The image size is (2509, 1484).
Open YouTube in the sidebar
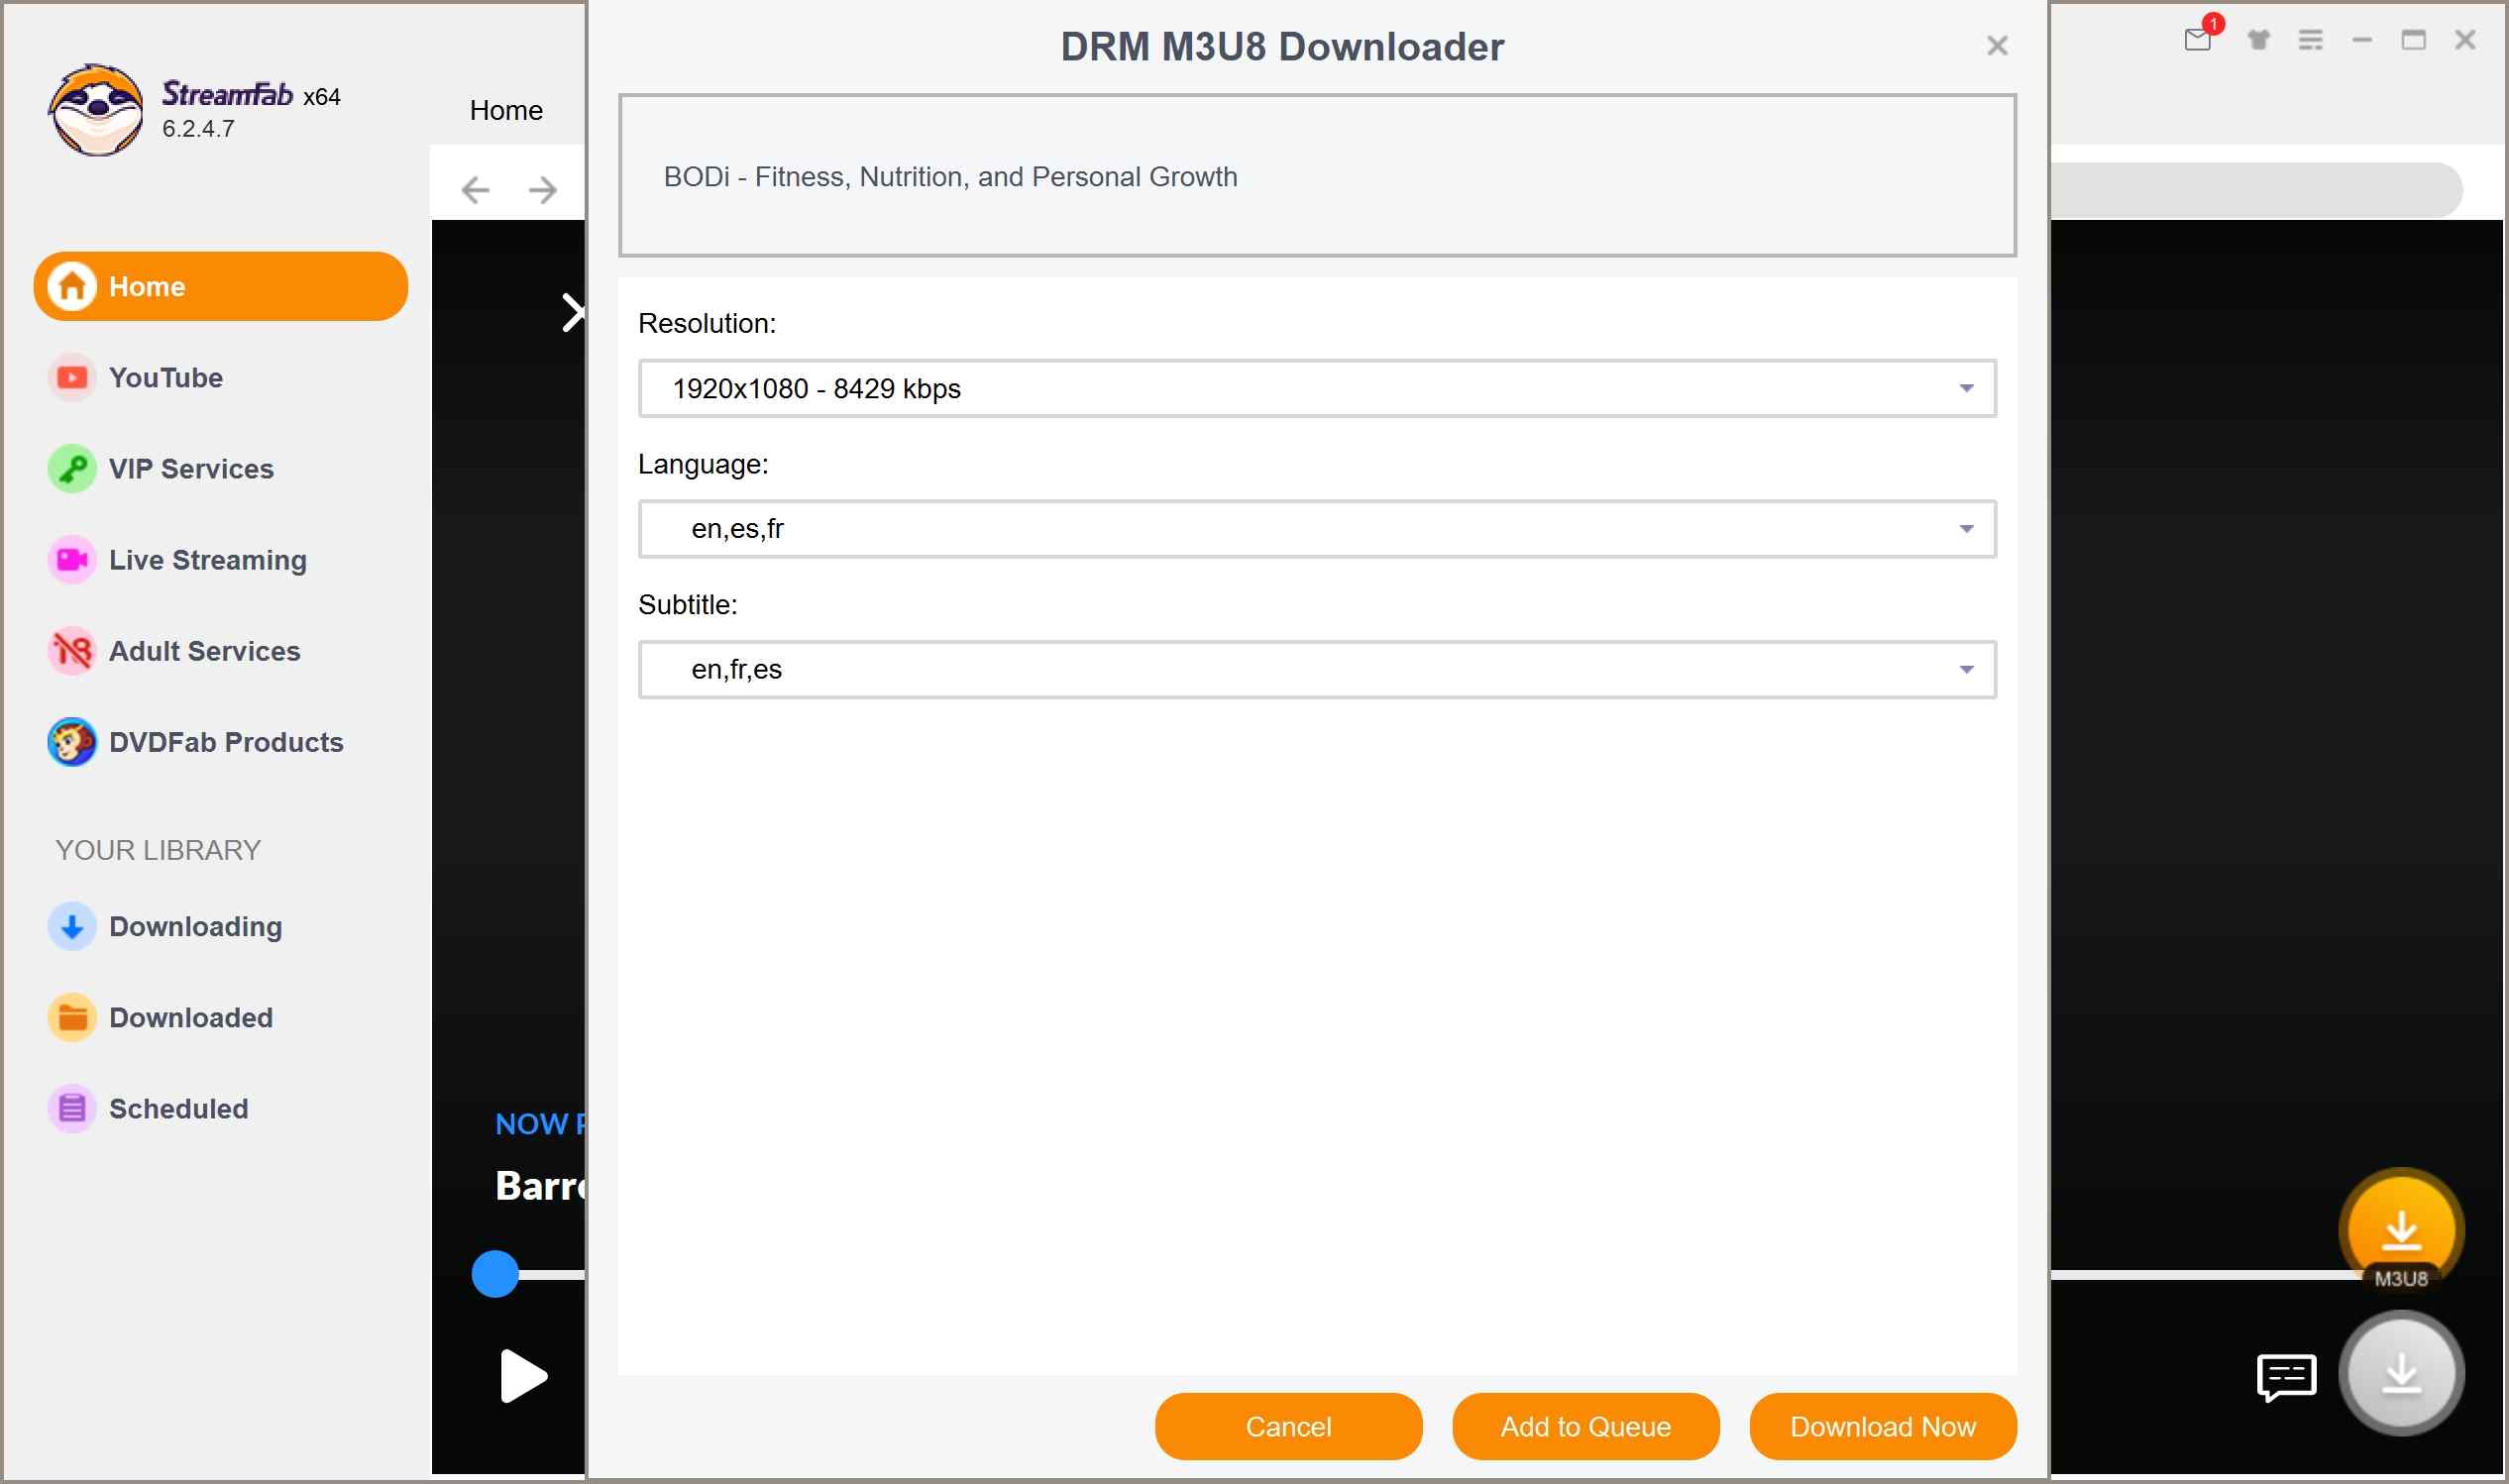click(165, 378)
